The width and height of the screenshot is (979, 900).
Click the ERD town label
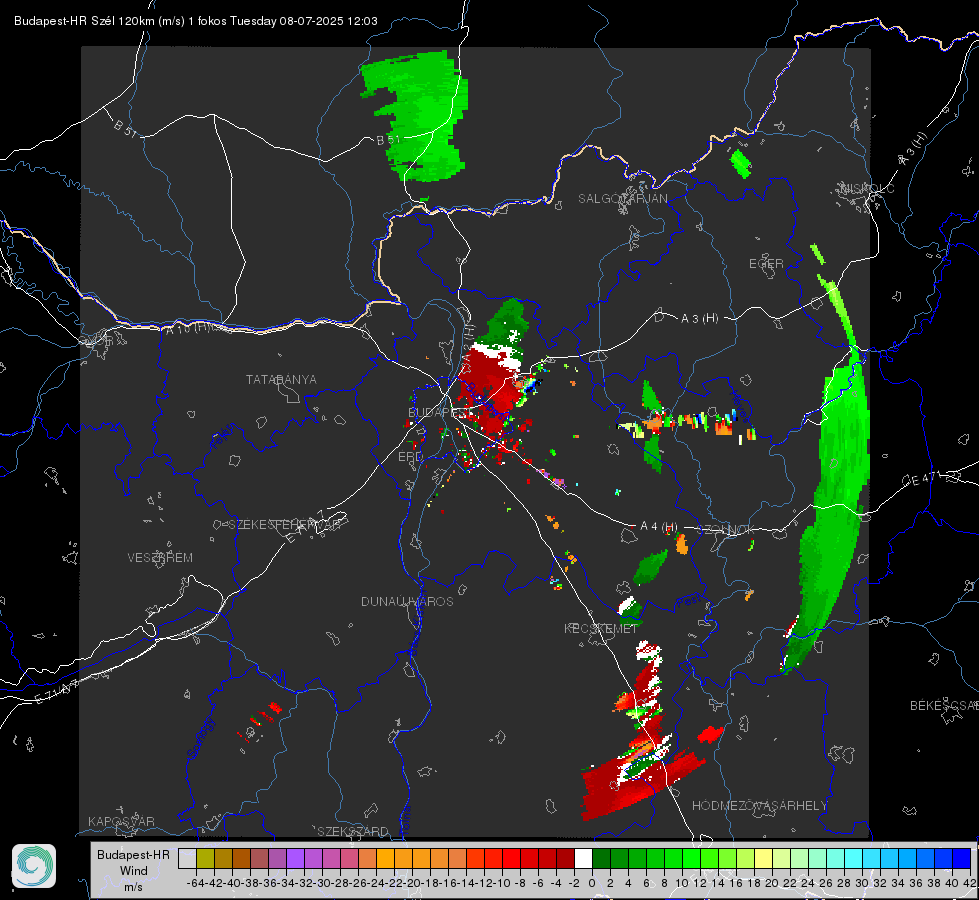(410, 457)
